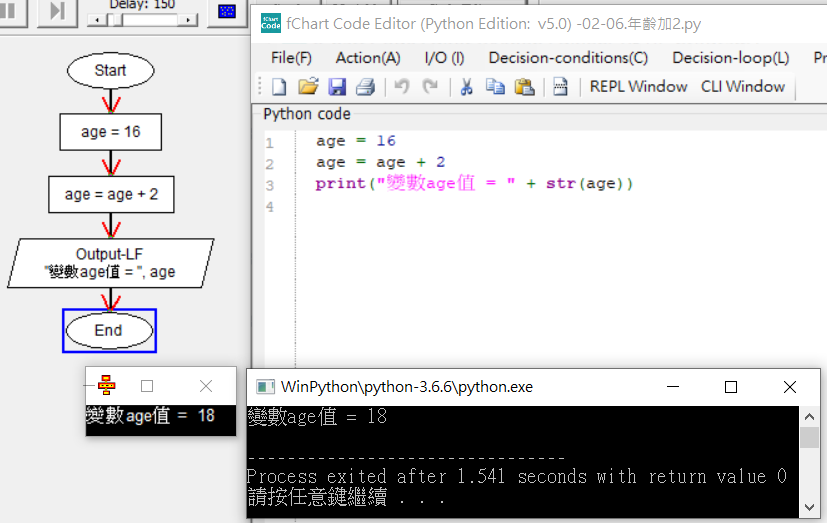Open the REPL Window
827x523 pixels.
tap(638, 86)
